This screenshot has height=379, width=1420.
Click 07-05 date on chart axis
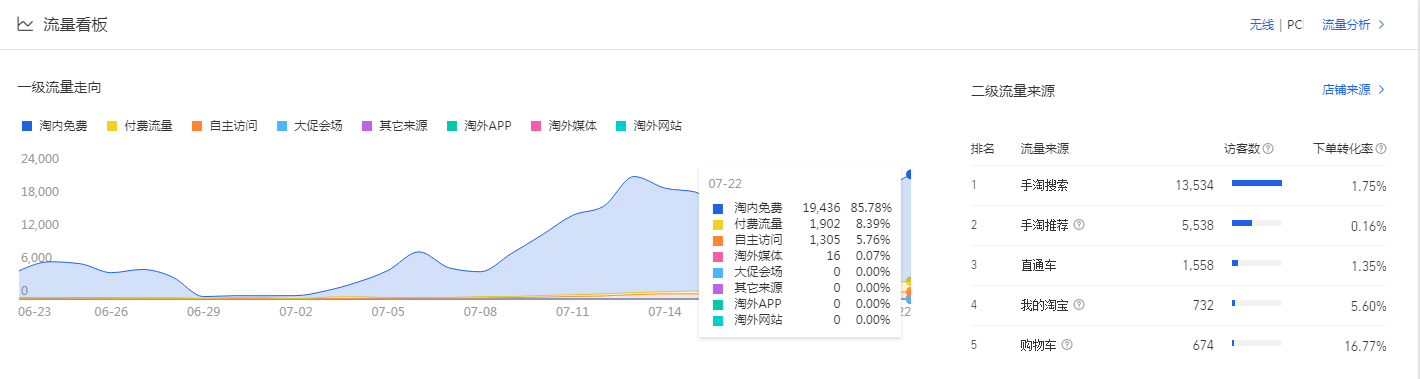[388, 312]
